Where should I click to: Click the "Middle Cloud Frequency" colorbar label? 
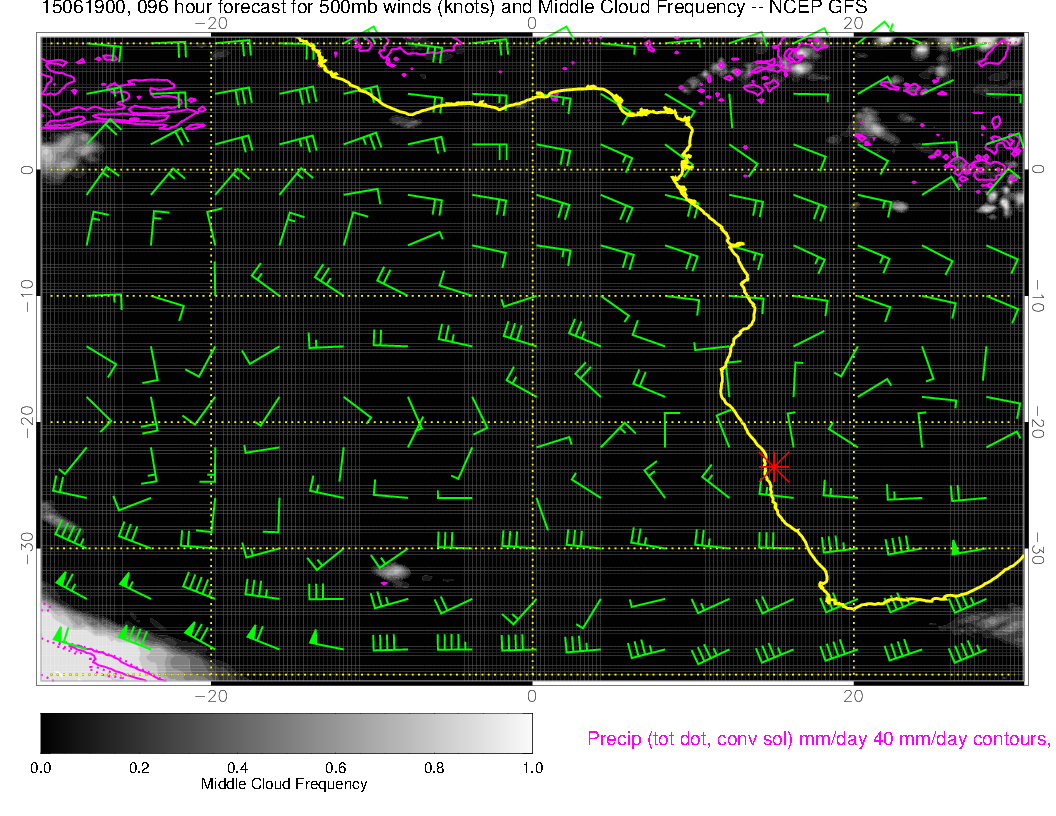tap(284, 784)
